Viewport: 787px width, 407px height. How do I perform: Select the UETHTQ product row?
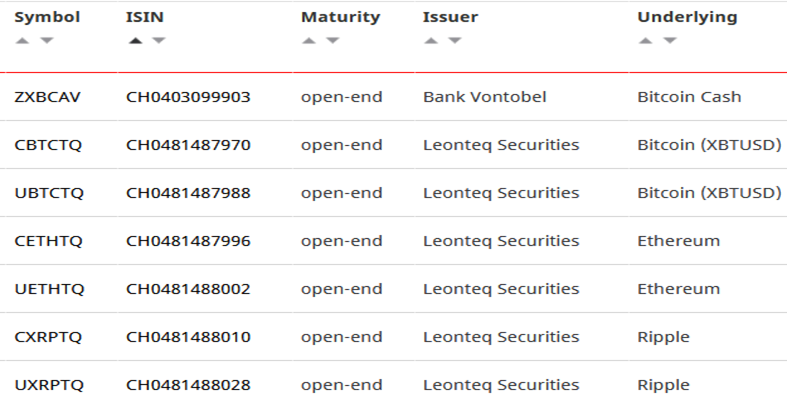pyautogui.click(x=49, y=289)
